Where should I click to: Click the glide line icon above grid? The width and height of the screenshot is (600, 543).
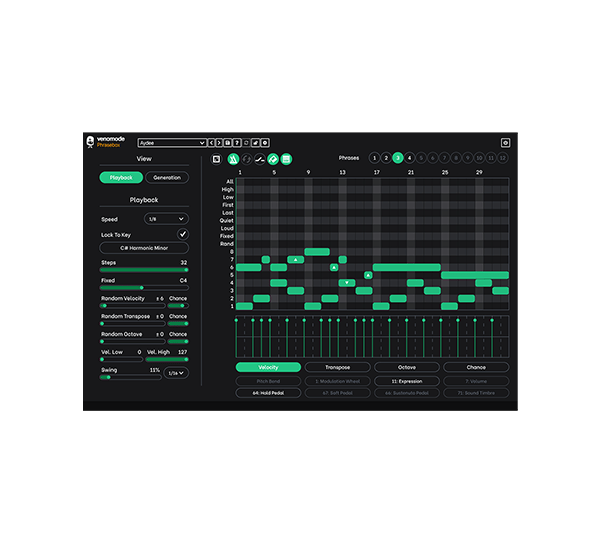tap(259, 159)
